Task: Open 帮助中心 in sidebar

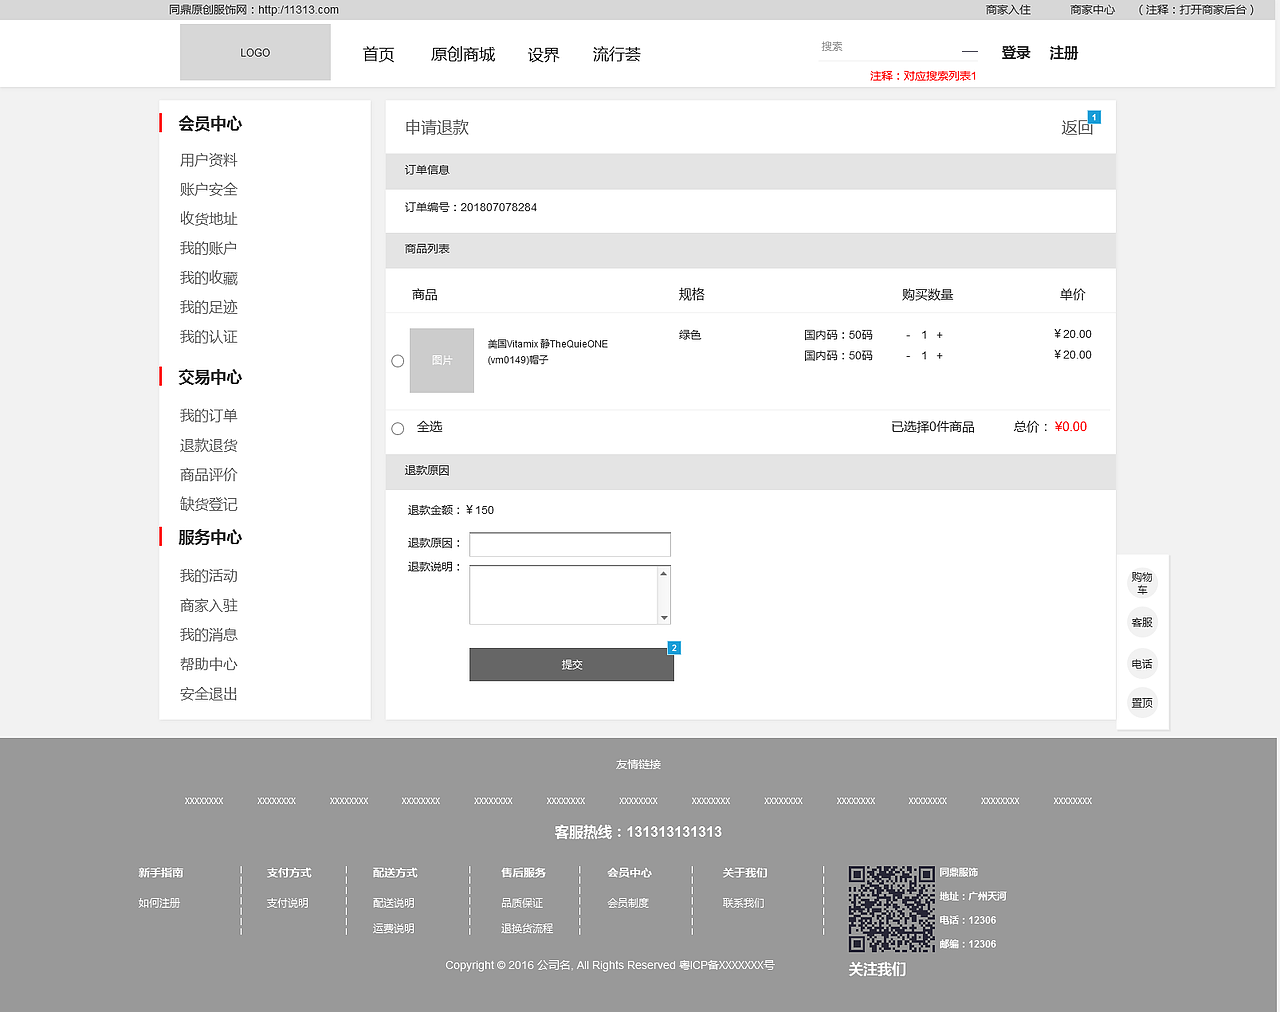Action: (x=209, y=664)
